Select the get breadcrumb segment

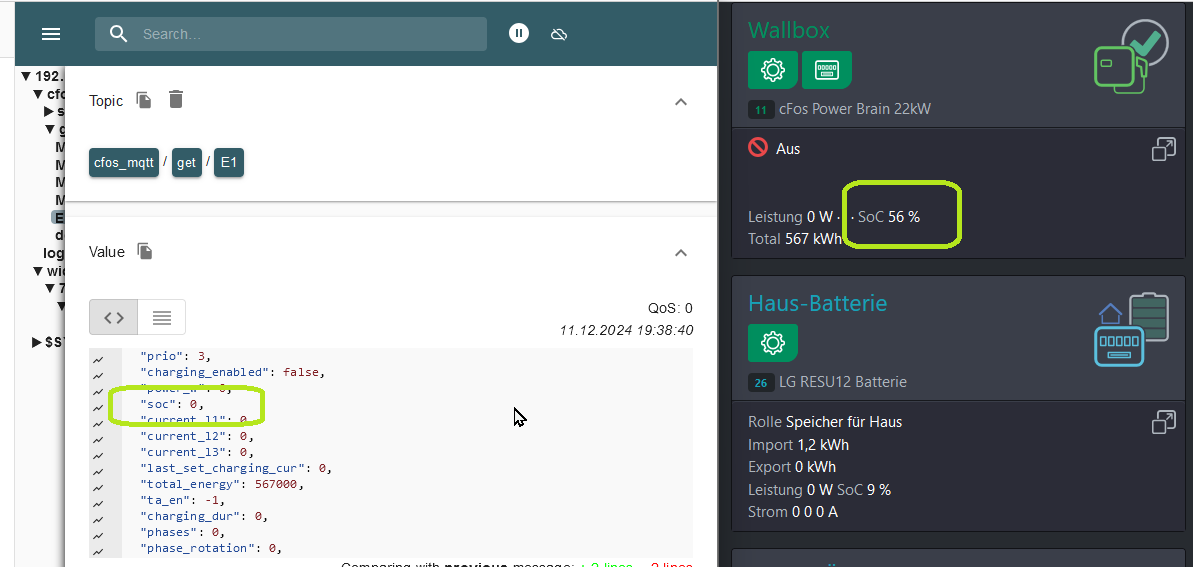[186, 163]
